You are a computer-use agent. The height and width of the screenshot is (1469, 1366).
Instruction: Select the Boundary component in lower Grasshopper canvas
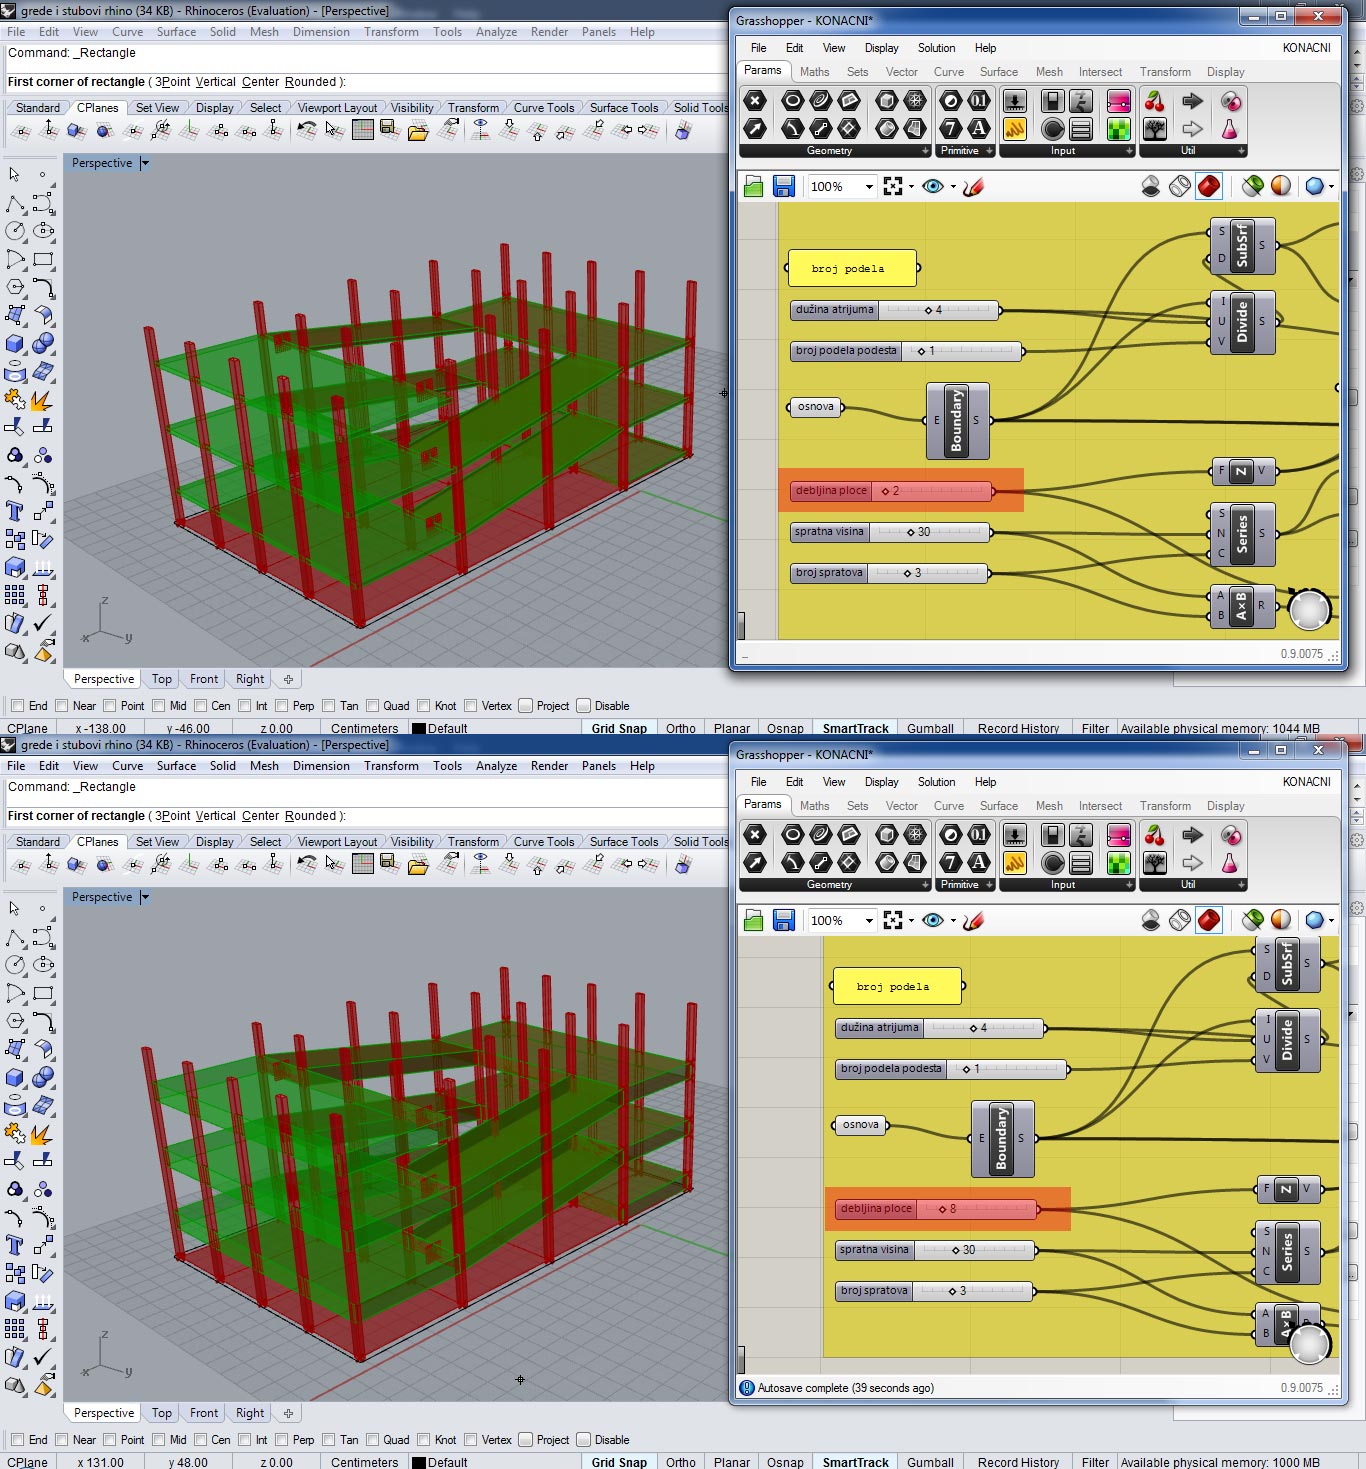tap(1002, 1138)
